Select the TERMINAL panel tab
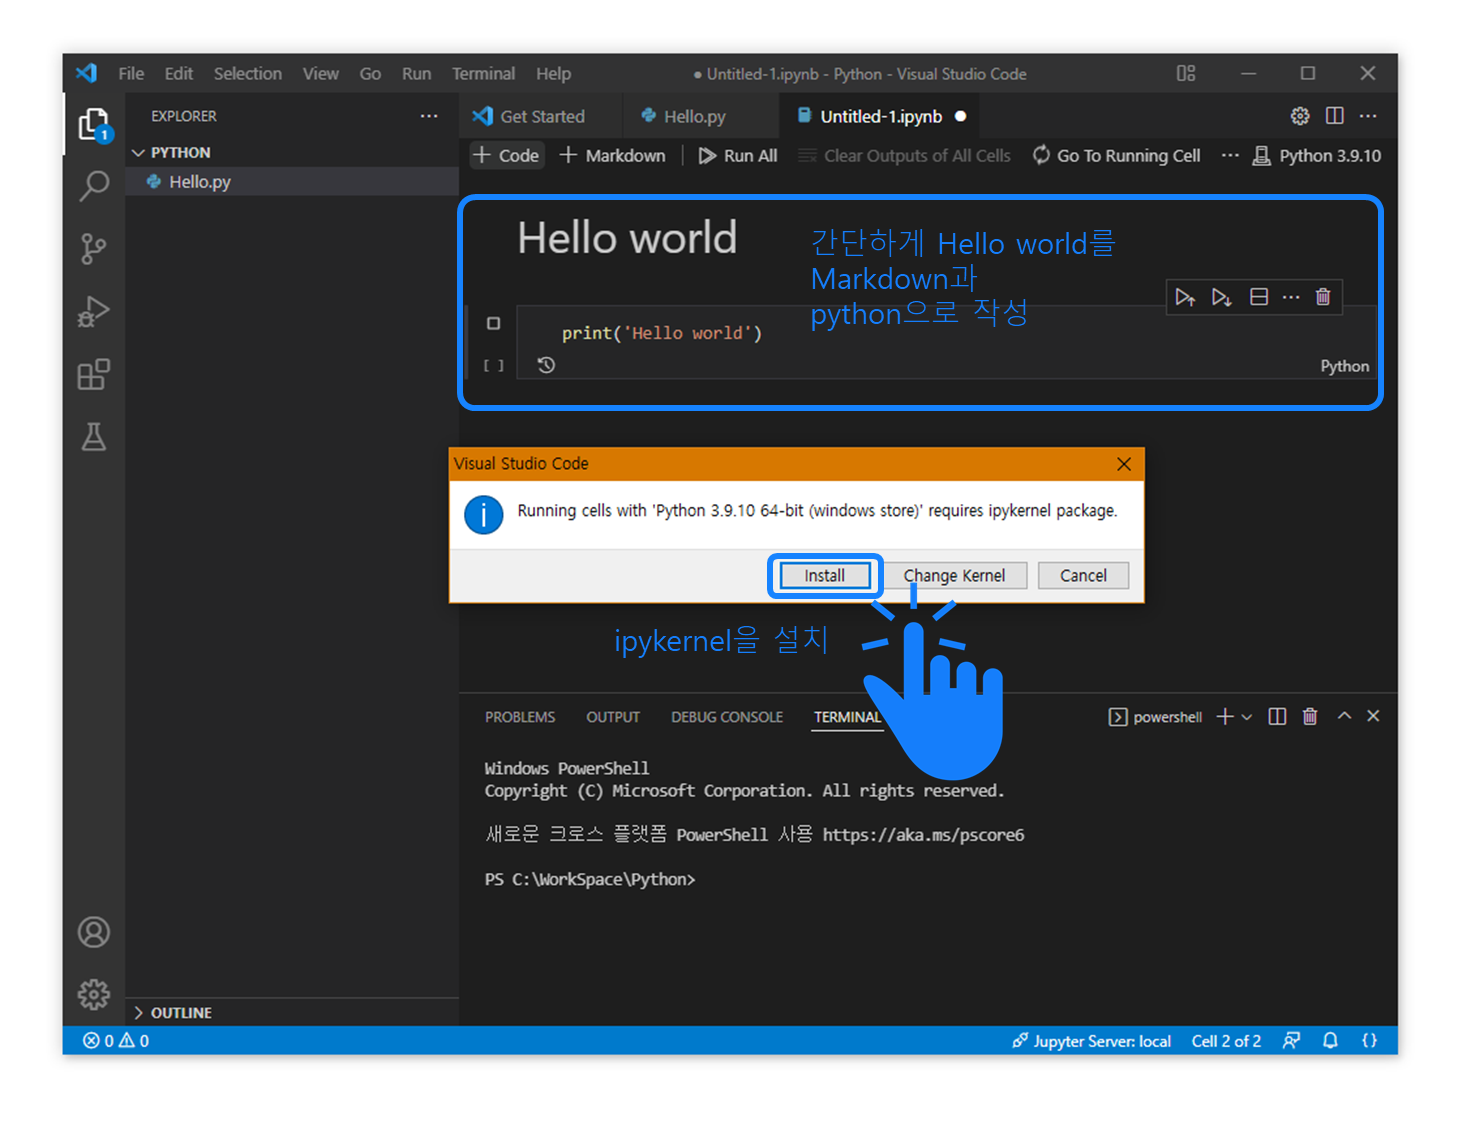1458x1125 pixels. point(846,717)
